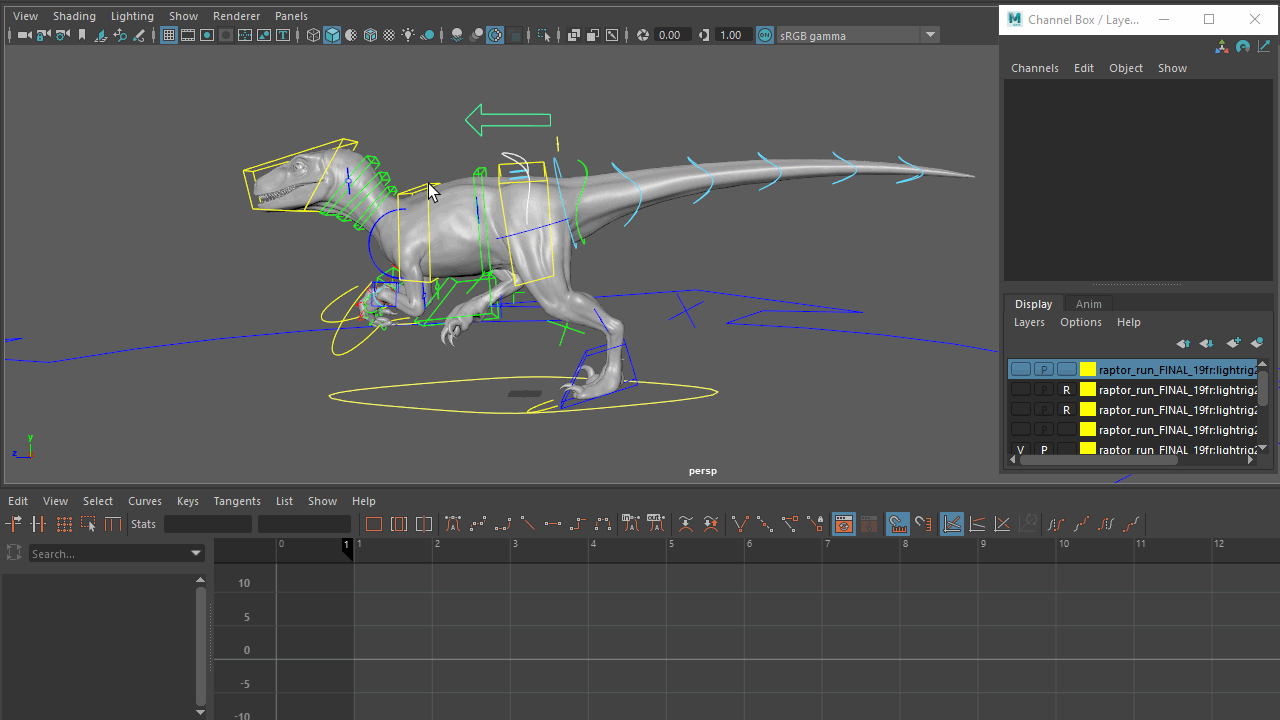
Task: Expand the Graph Editor search options arrow
Action: tap(196, 553)
